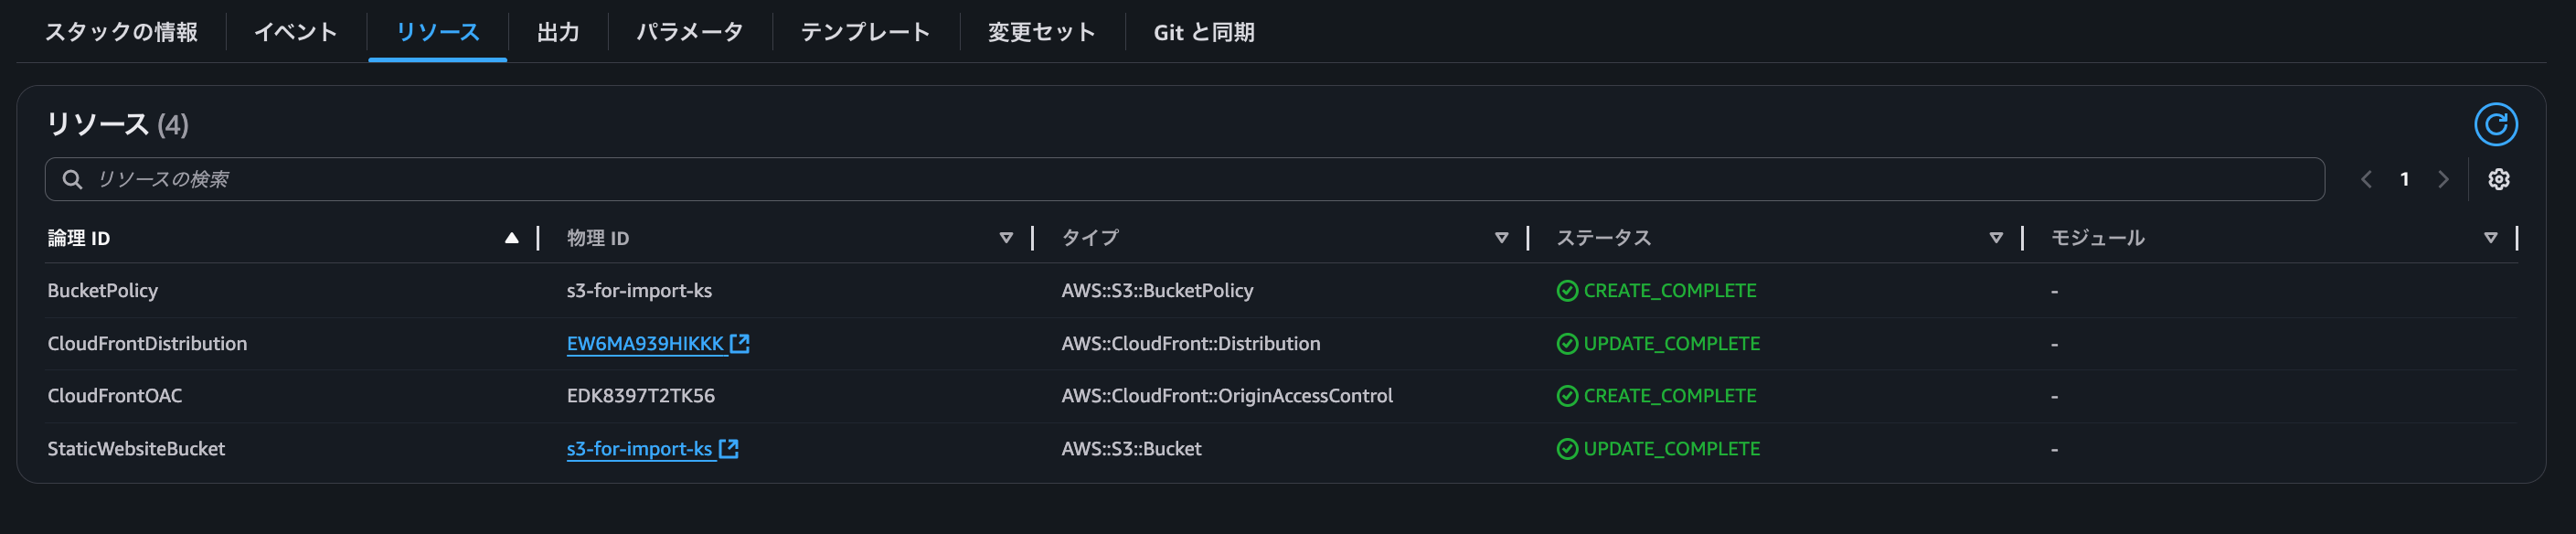Viewport: 2576px width, 534px height.
Task: Open EW6MA939HIKKK CloudFront distribution link
Action: [645, 344]
